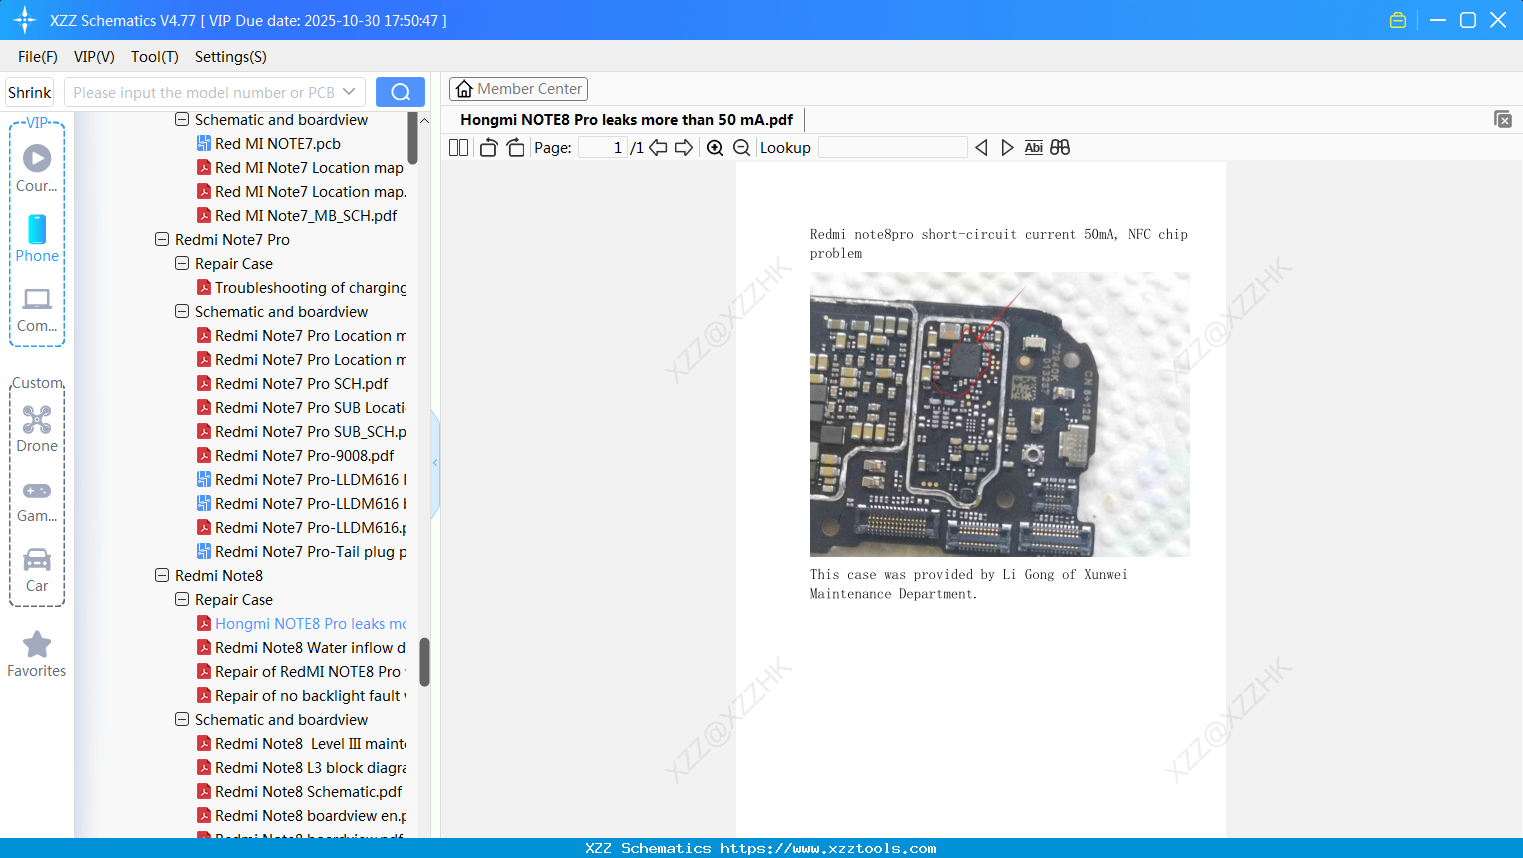Open the Game console category
1523x858 pixels.
[x=37, y=500]
